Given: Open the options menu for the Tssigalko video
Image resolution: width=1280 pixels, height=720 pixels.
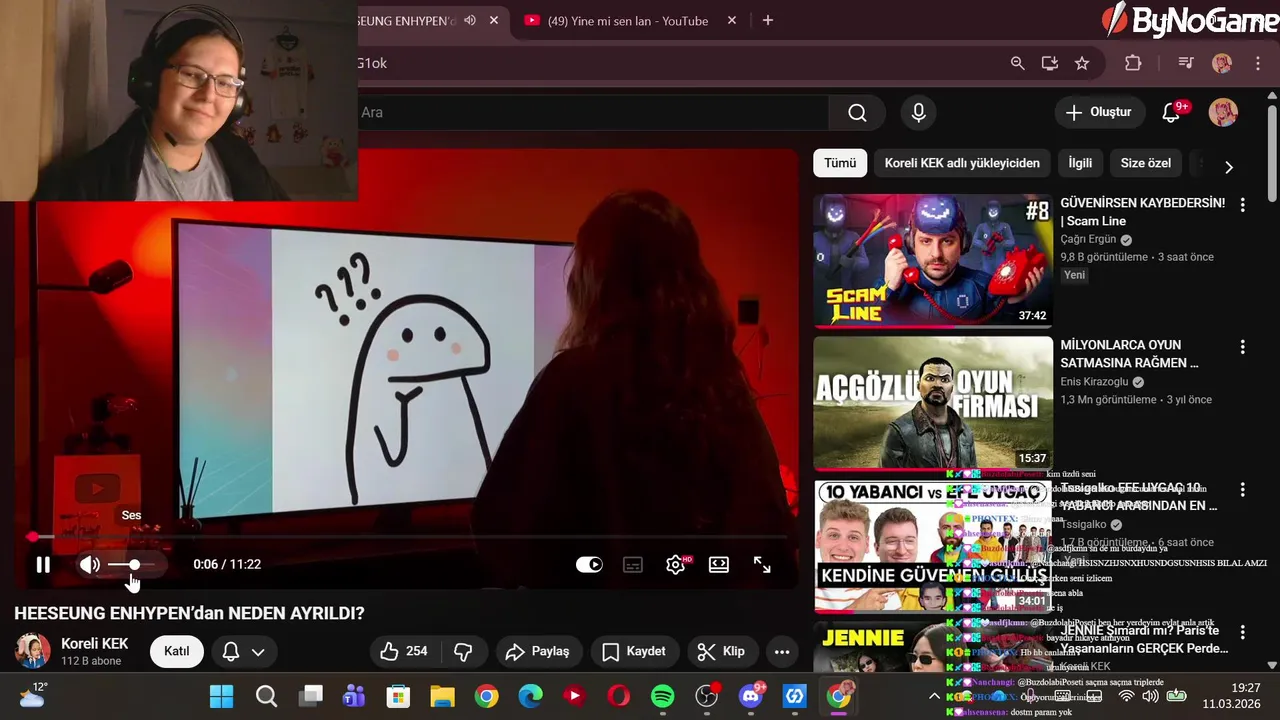Looking at the screenshot, I should [x=1243, y=490].
